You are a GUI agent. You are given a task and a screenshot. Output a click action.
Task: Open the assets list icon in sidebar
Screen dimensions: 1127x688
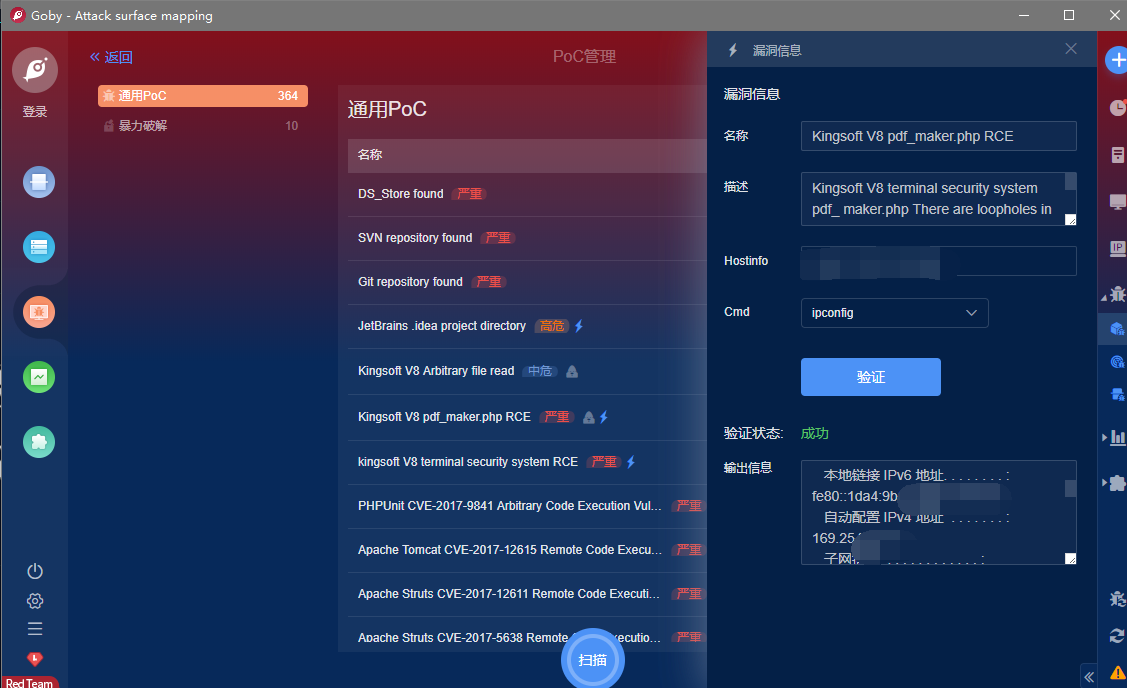39,247
